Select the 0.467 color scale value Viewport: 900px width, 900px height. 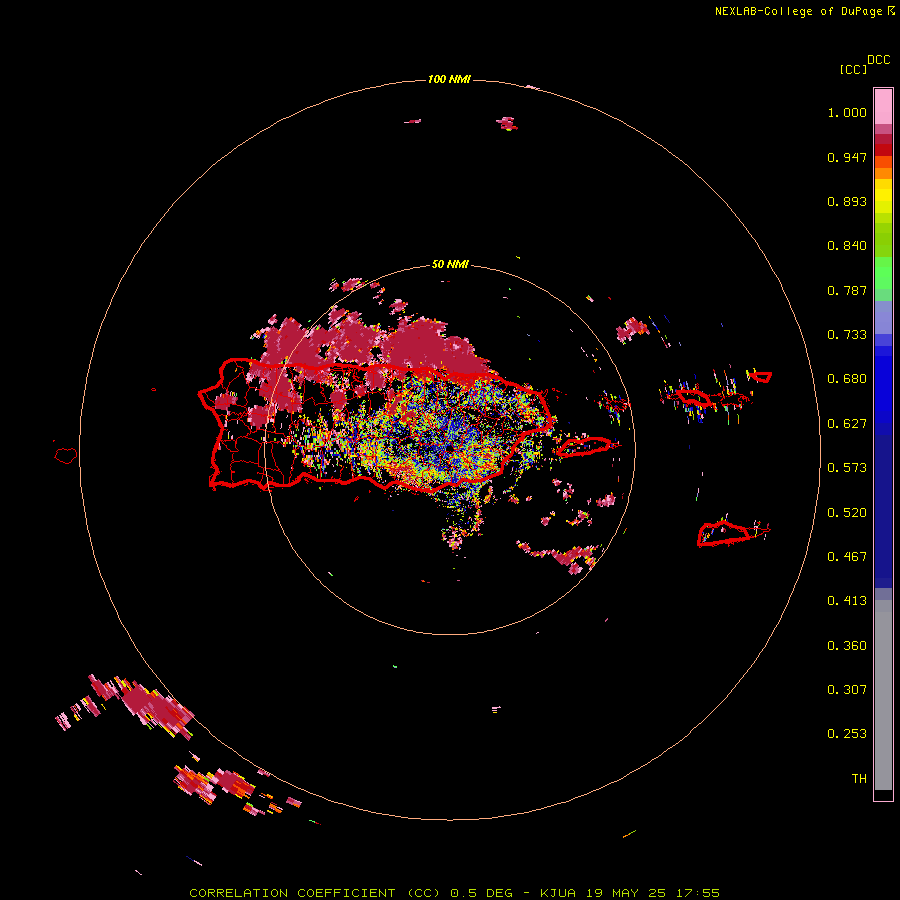click(847, 557)
